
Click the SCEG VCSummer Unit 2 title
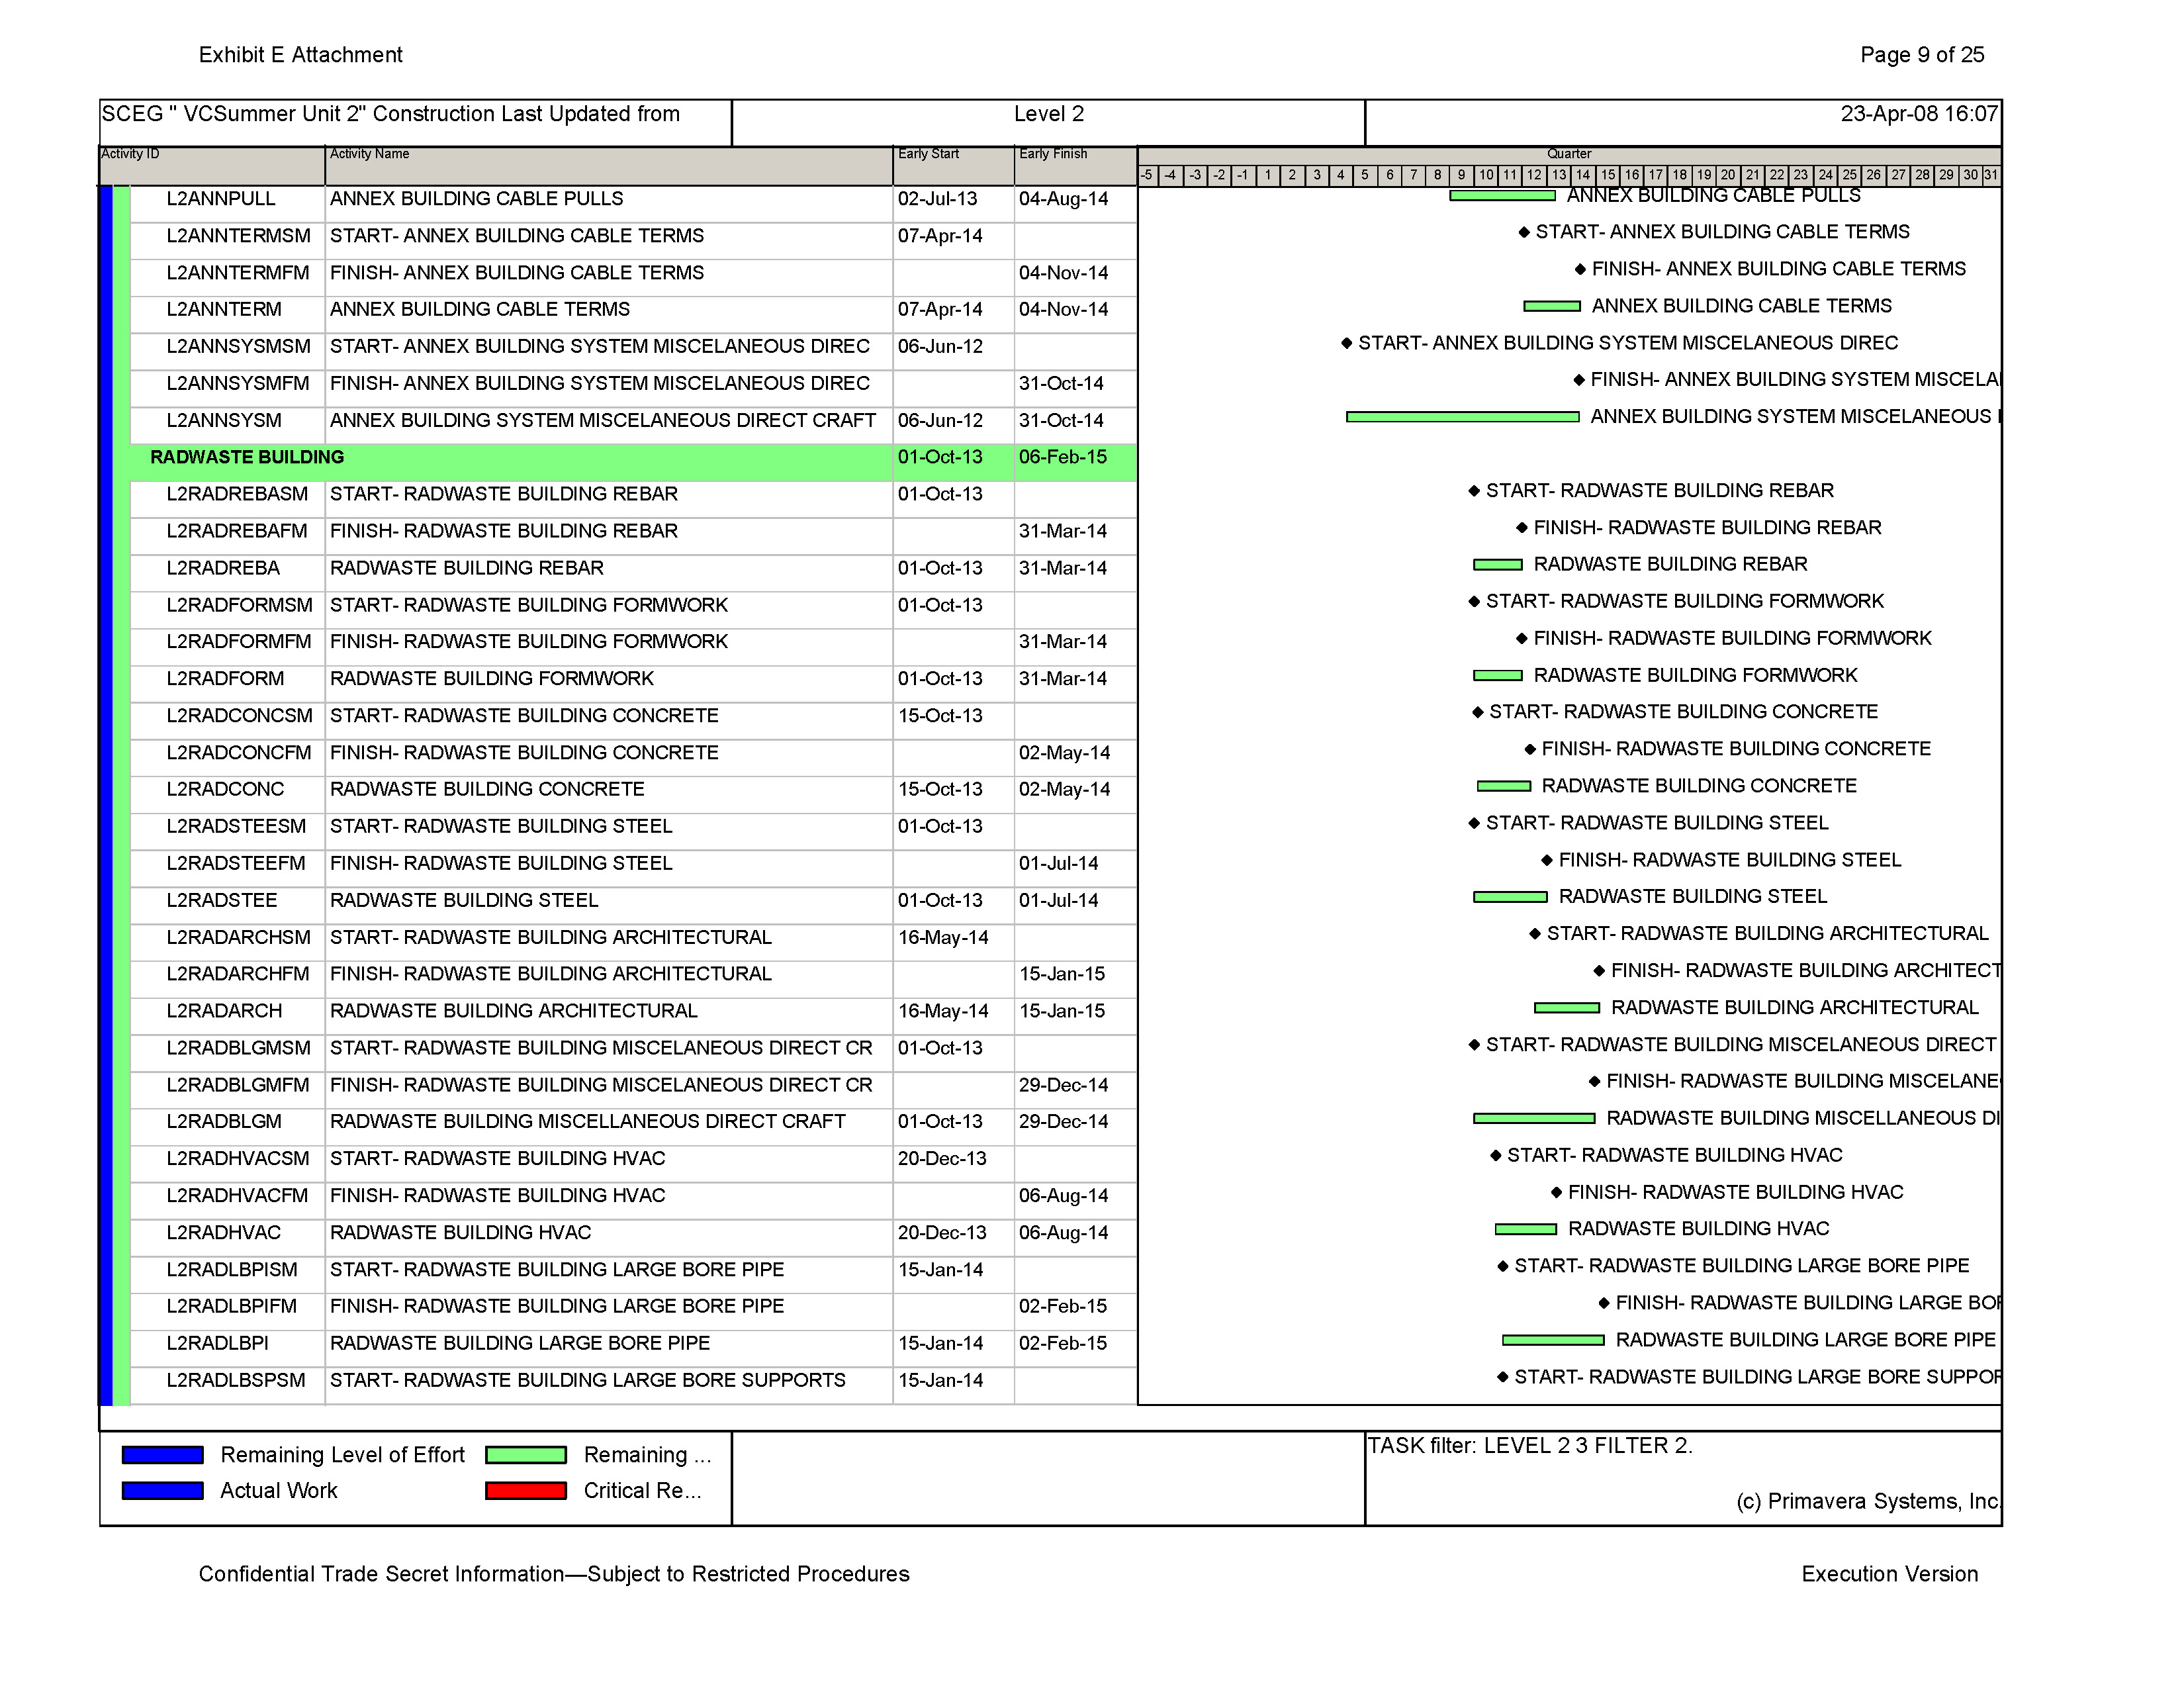(390, 114)
